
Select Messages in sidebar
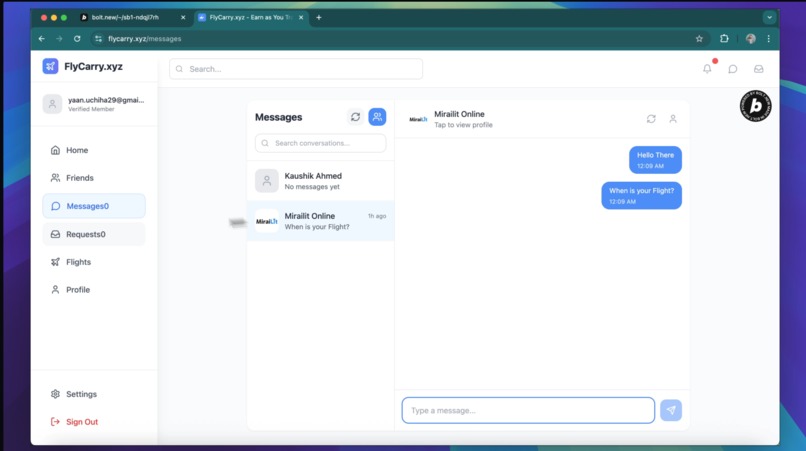[94, 206]
